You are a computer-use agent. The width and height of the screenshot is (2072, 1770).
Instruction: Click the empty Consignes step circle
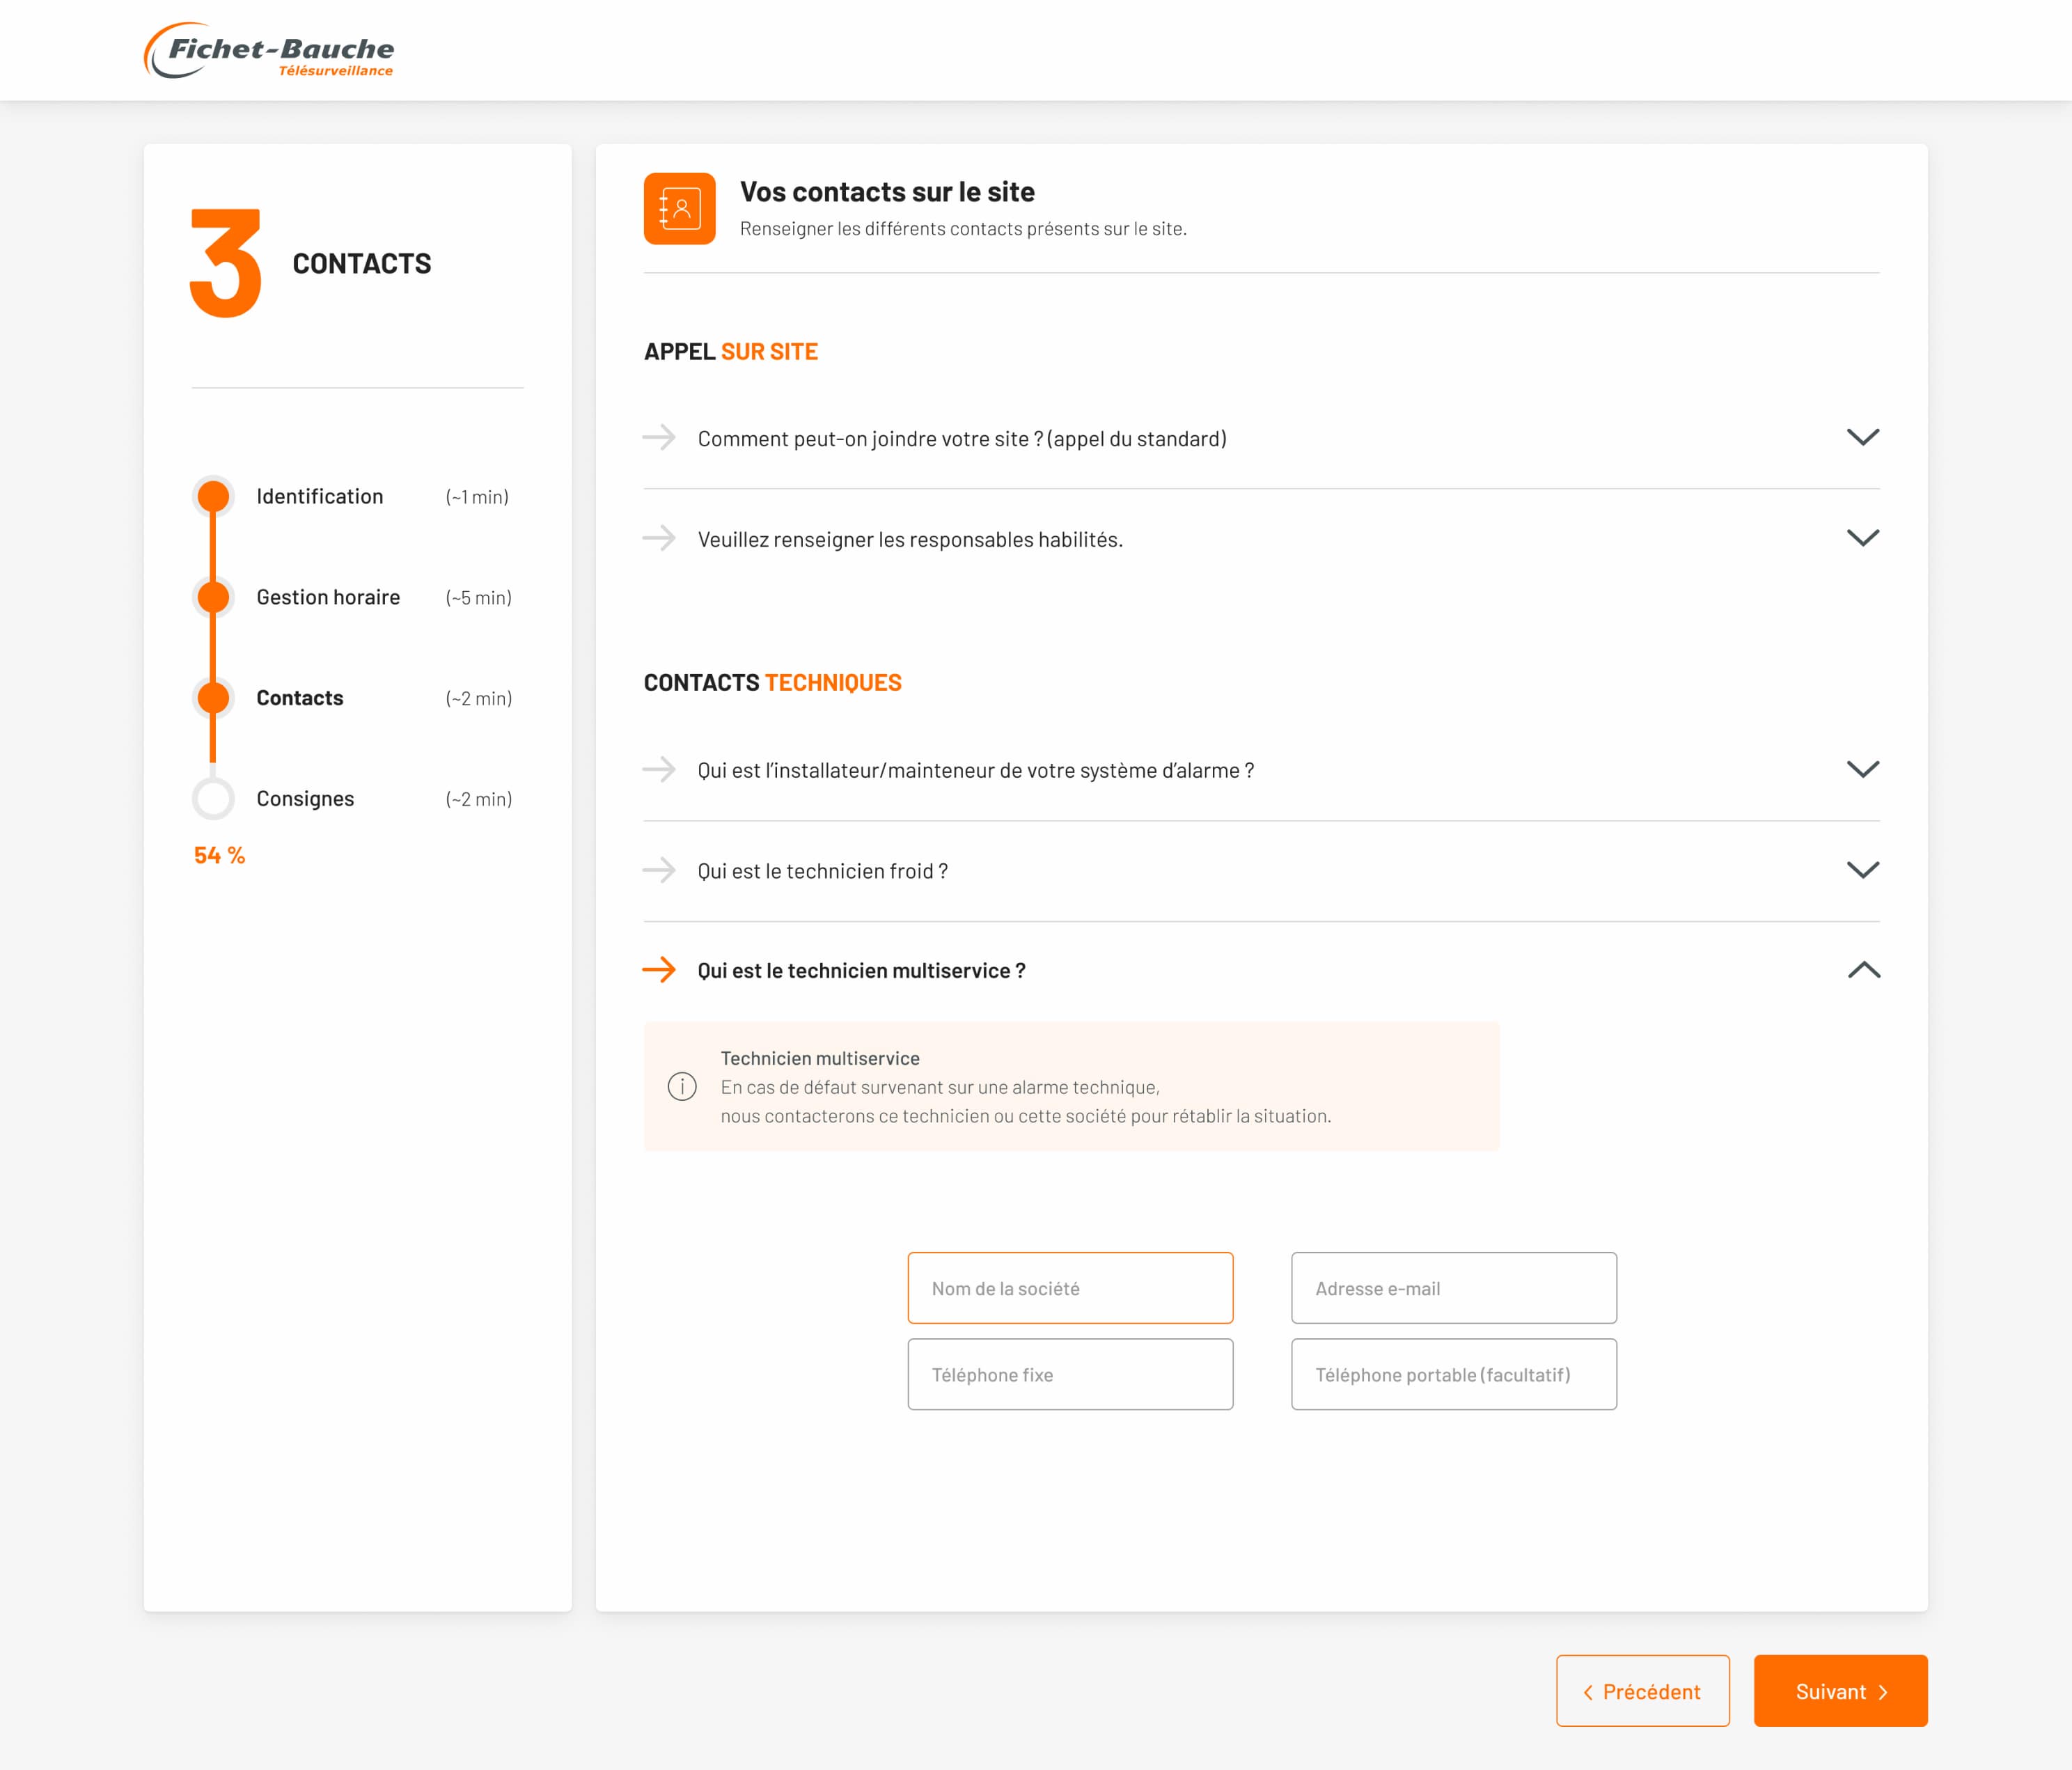pos(213,798)
